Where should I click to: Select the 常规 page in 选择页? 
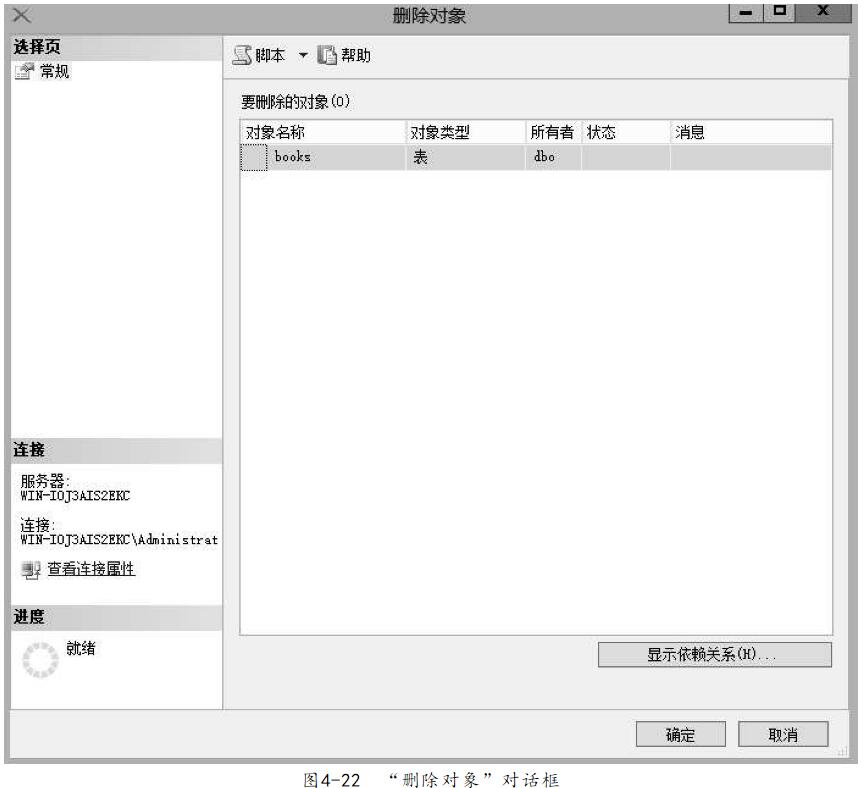pyautogui.click(x=53, y=71)
